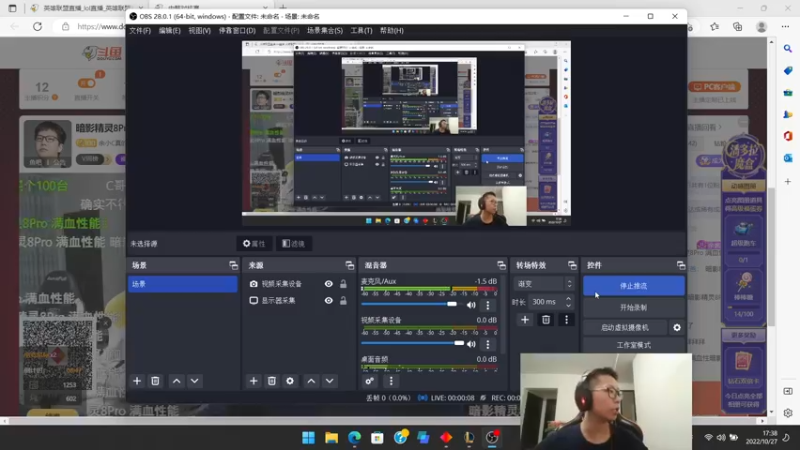Mute the 视频采集设备 audio channel
The height and width of the screenshot is (450, 800).
coord(471,344)
